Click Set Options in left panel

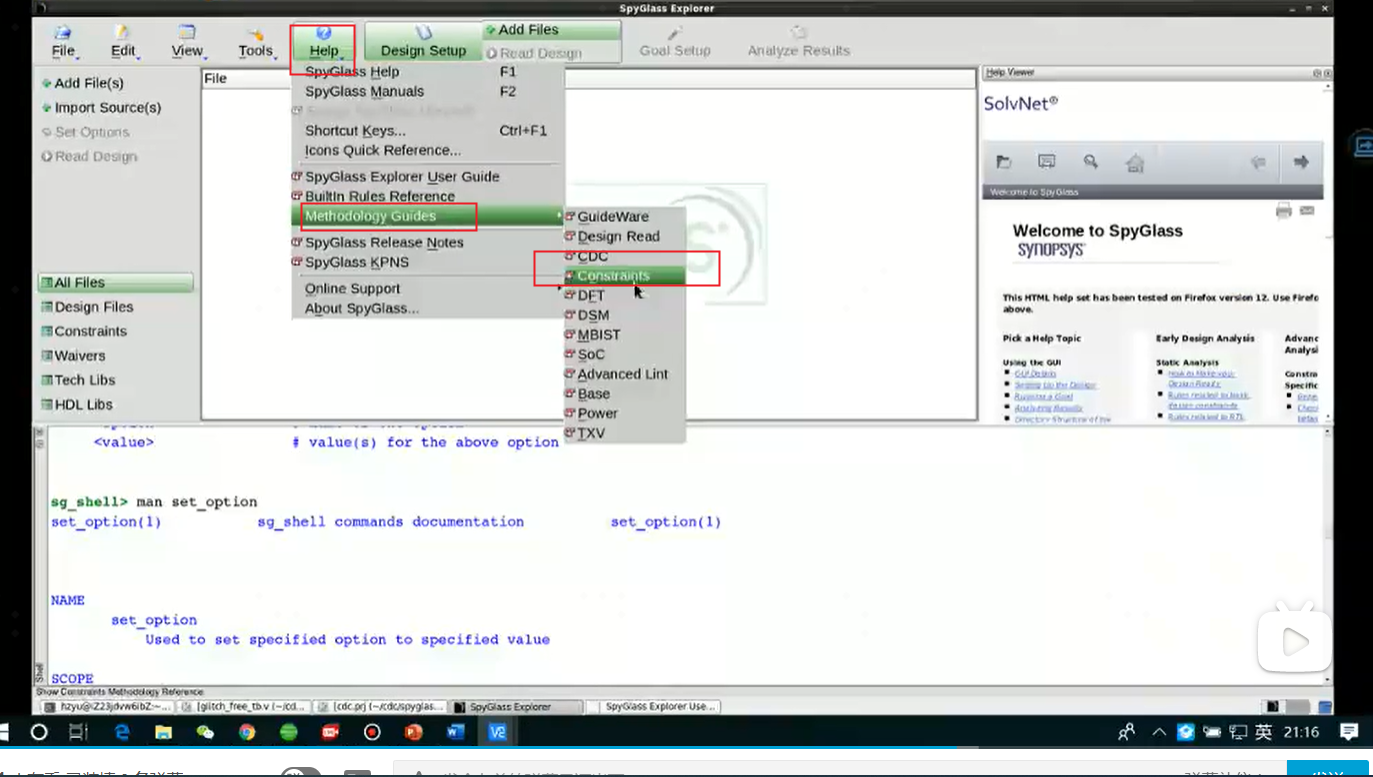point(85,132)
